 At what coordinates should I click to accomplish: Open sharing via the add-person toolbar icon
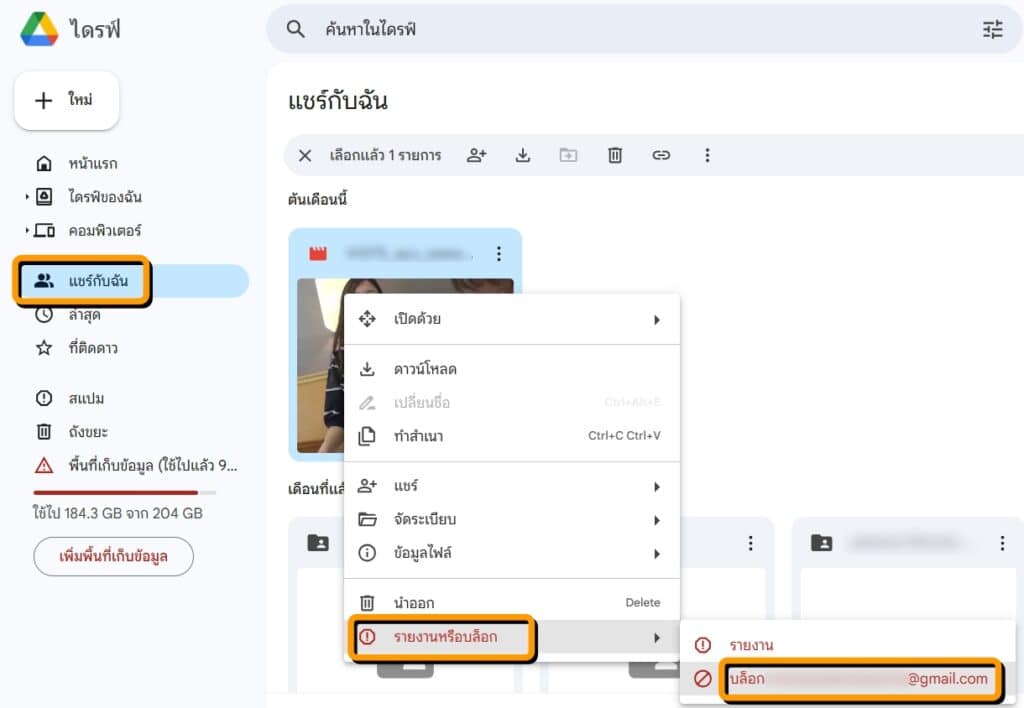(477, 155)
